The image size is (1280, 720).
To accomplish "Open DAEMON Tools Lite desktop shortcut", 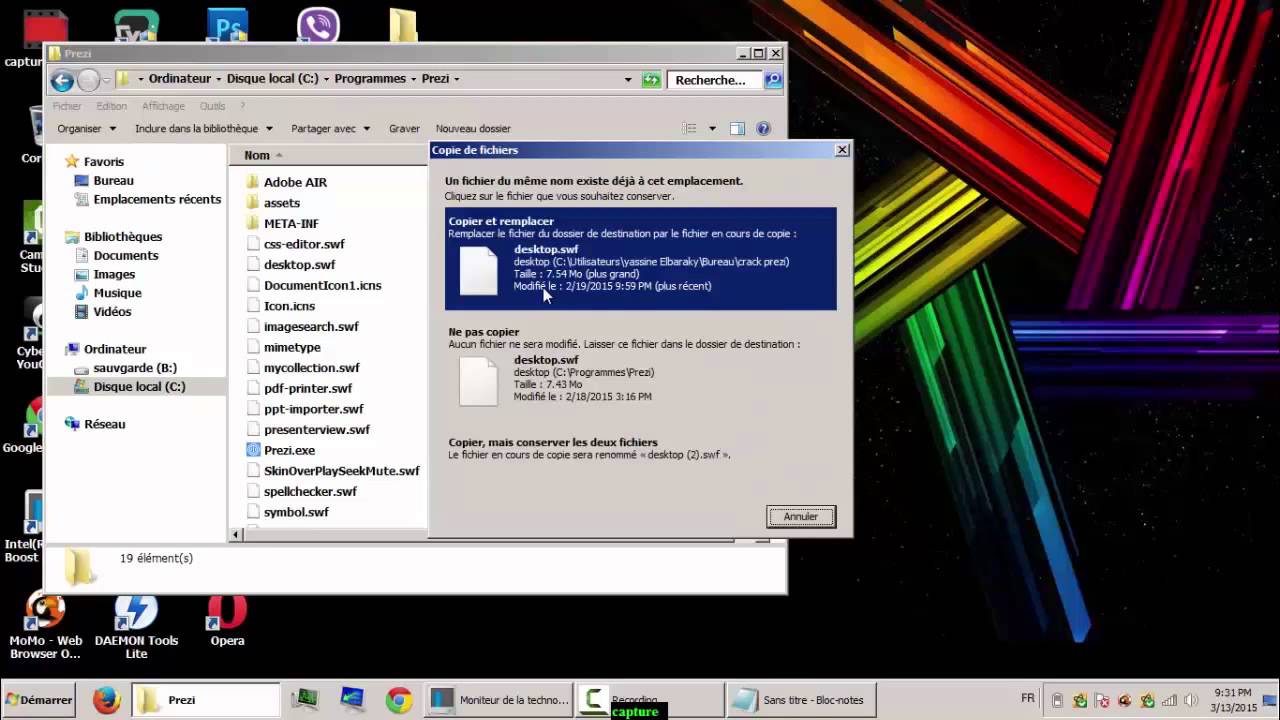I will pyautogui.click(x=136, y=627).
